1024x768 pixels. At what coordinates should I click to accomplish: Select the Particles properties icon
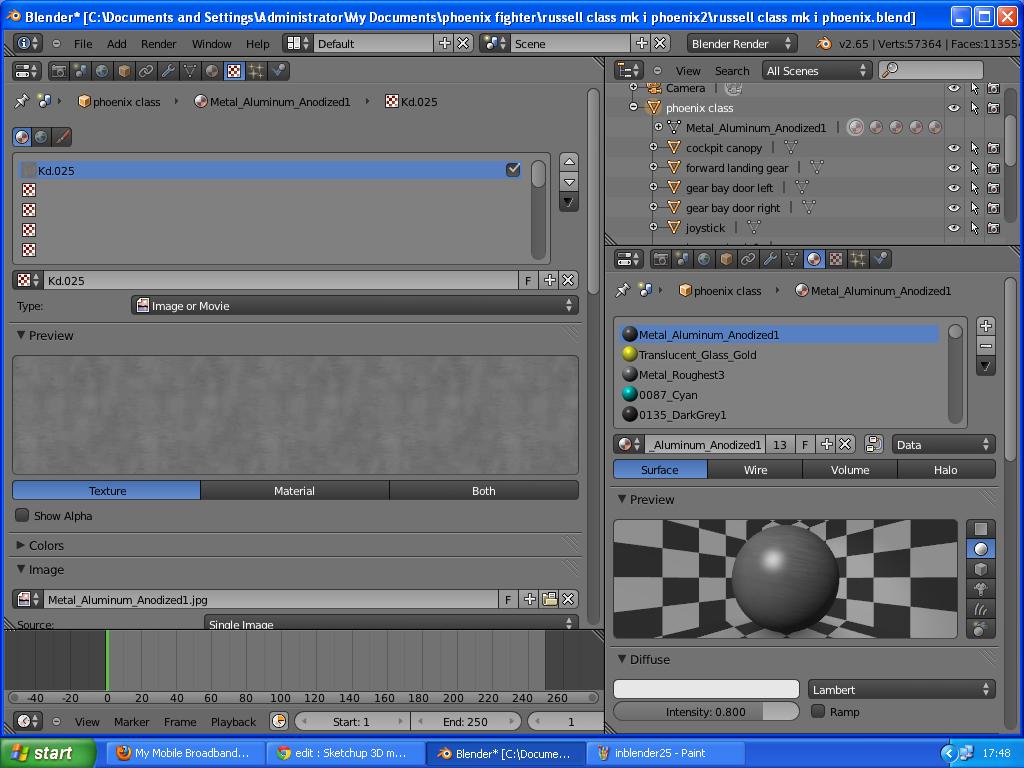(x=857, y=258)
